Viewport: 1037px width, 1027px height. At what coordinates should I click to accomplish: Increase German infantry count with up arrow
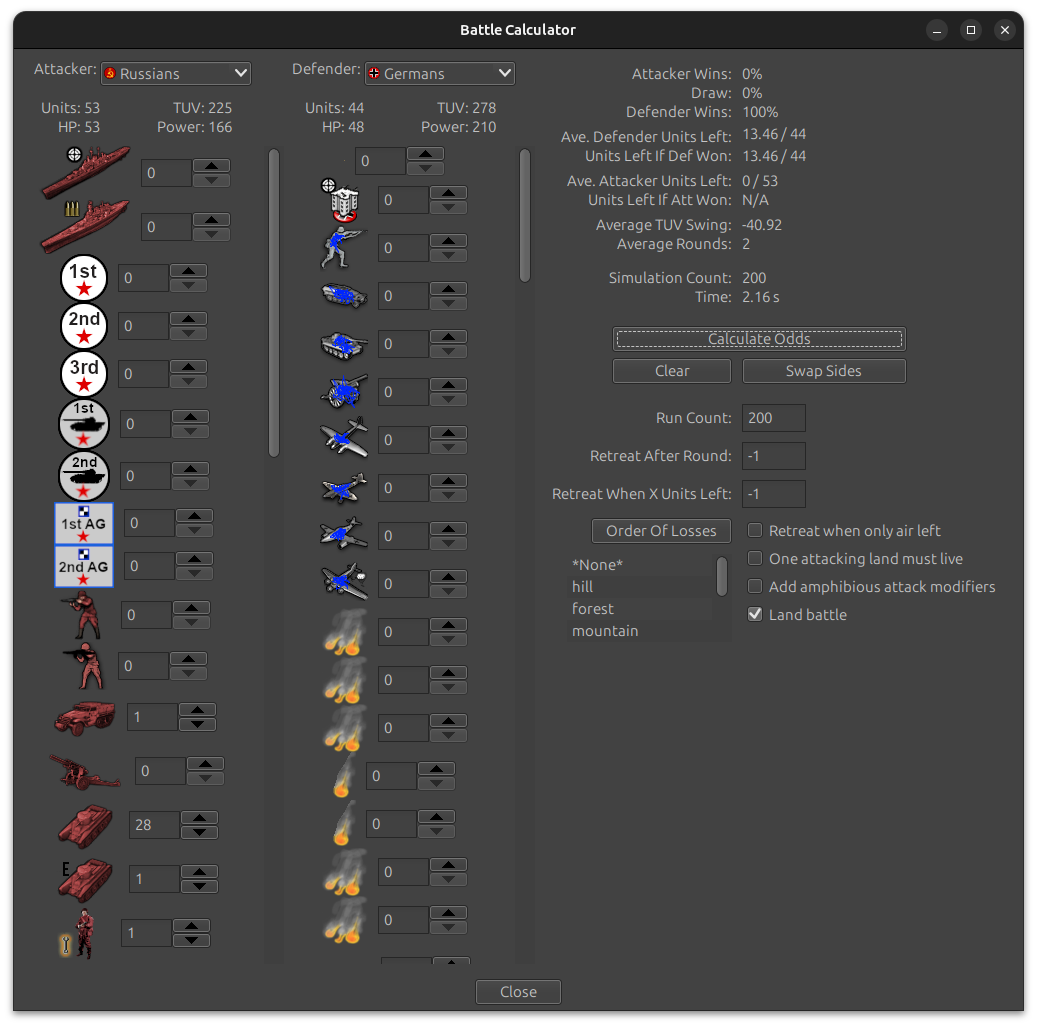[x=448, y=241]
